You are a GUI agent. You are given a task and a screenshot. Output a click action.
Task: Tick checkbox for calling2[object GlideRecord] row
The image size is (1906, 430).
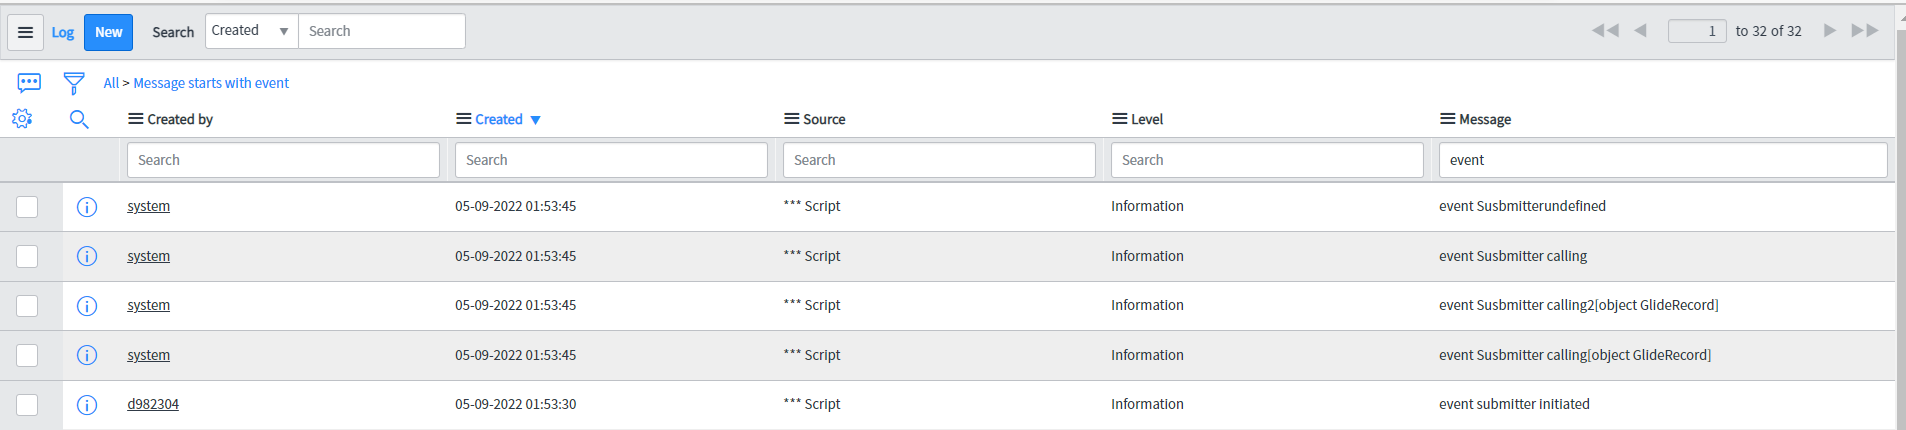click(27, 306)
